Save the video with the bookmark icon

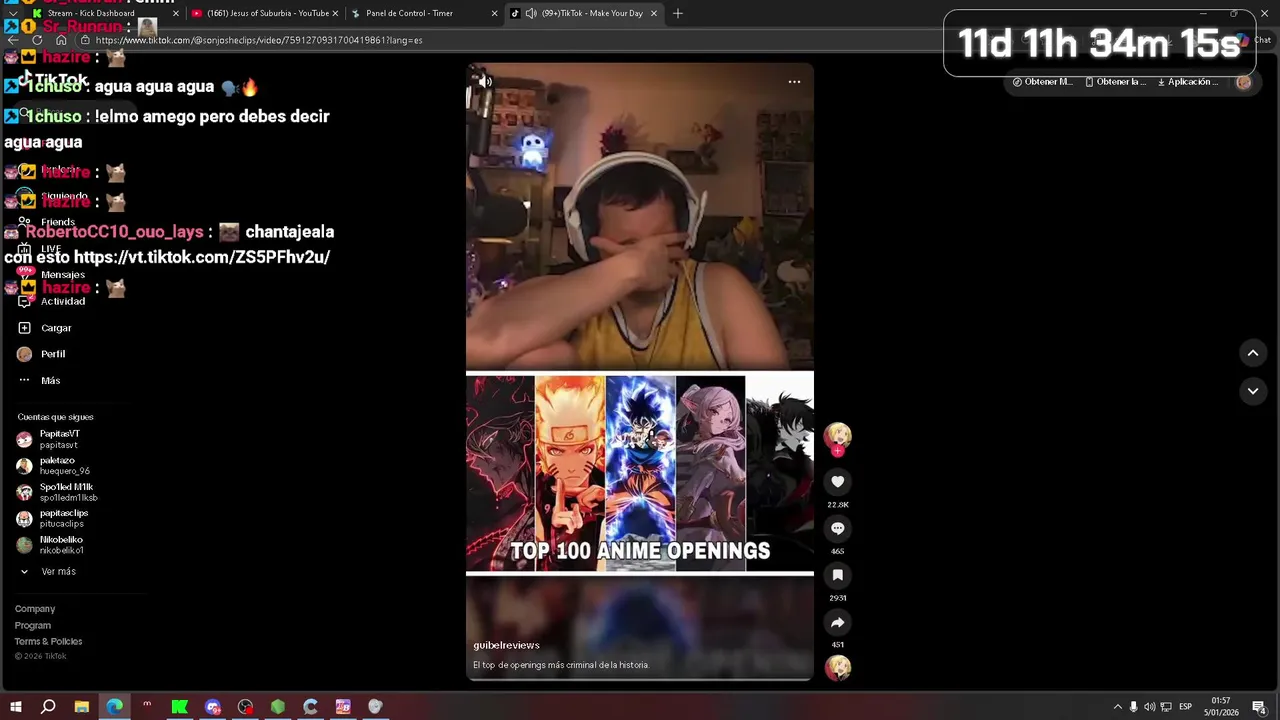tap(838, 575)
